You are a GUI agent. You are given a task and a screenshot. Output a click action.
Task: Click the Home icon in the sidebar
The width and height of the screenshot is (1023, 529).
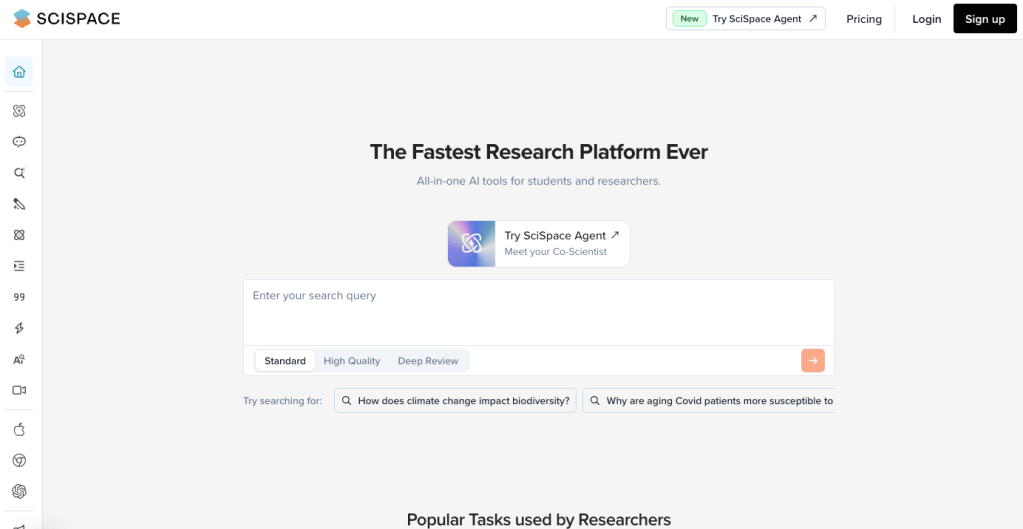19,72
